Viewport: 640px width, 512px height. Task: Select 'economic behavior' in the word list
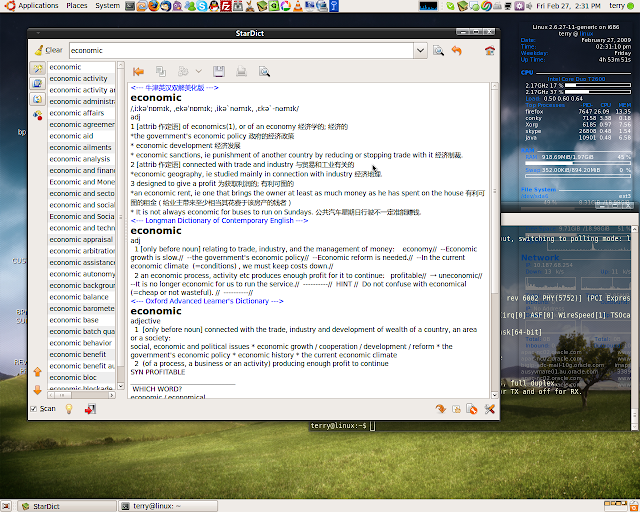click(x=80, y=343)
